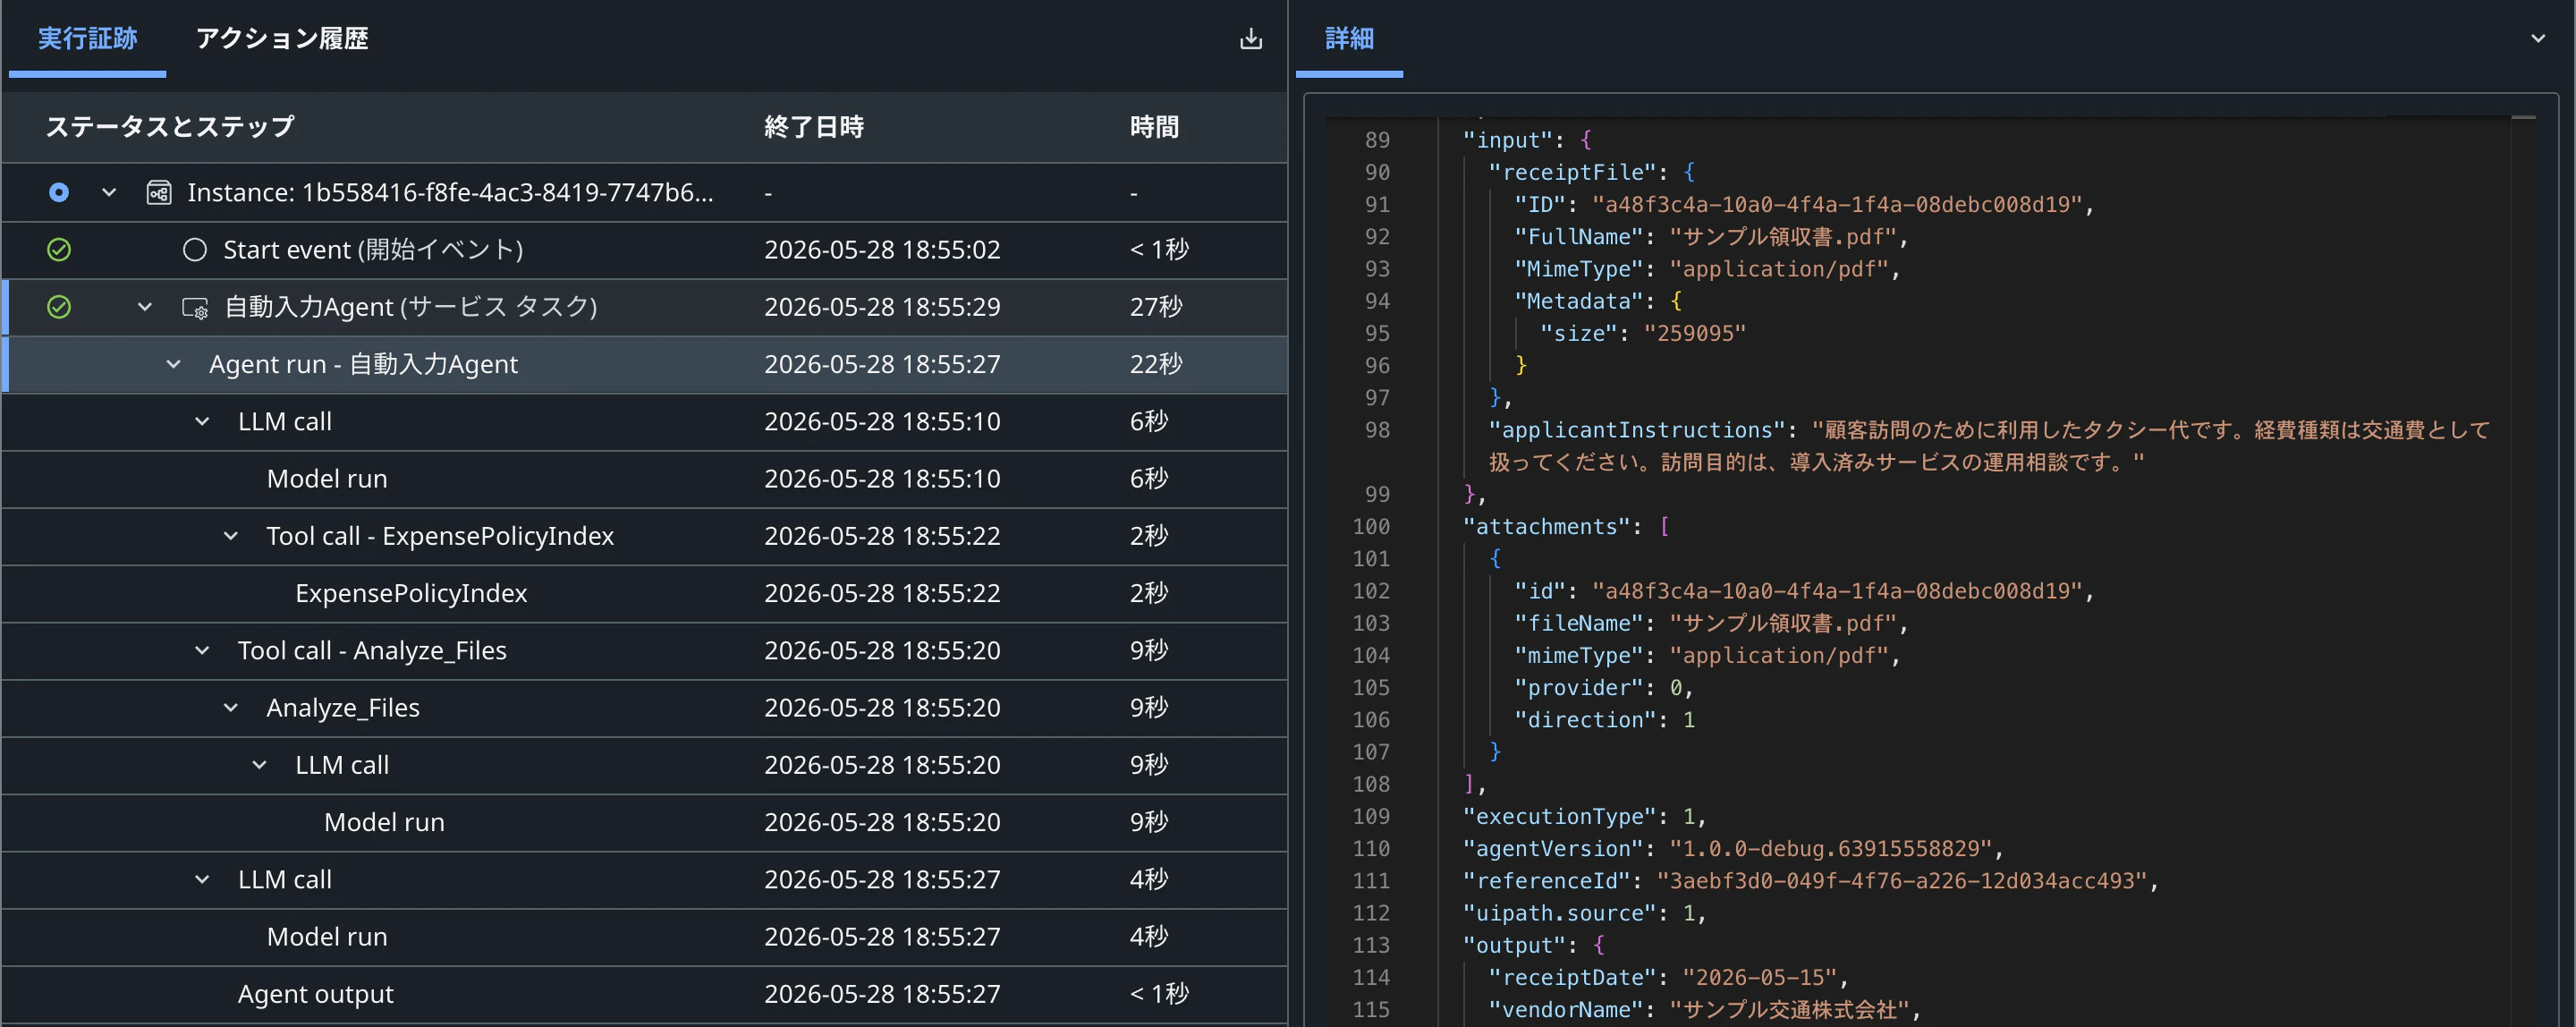Collapse the Analyze_Files child row
Viewport: 2576px width, 1027px height.
pos(231,708)
